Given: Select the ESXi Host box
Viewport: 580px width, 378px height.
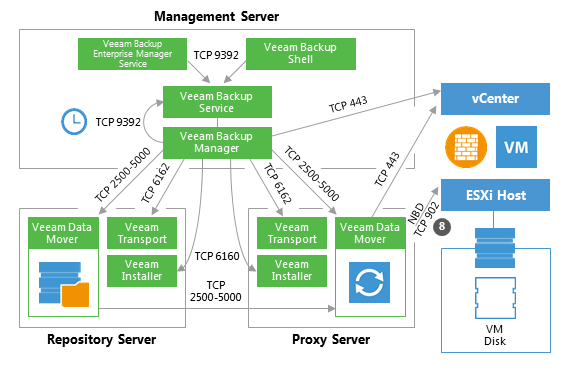Looking at the screenshot, I should pyautogui.click(x=495, y=195).
